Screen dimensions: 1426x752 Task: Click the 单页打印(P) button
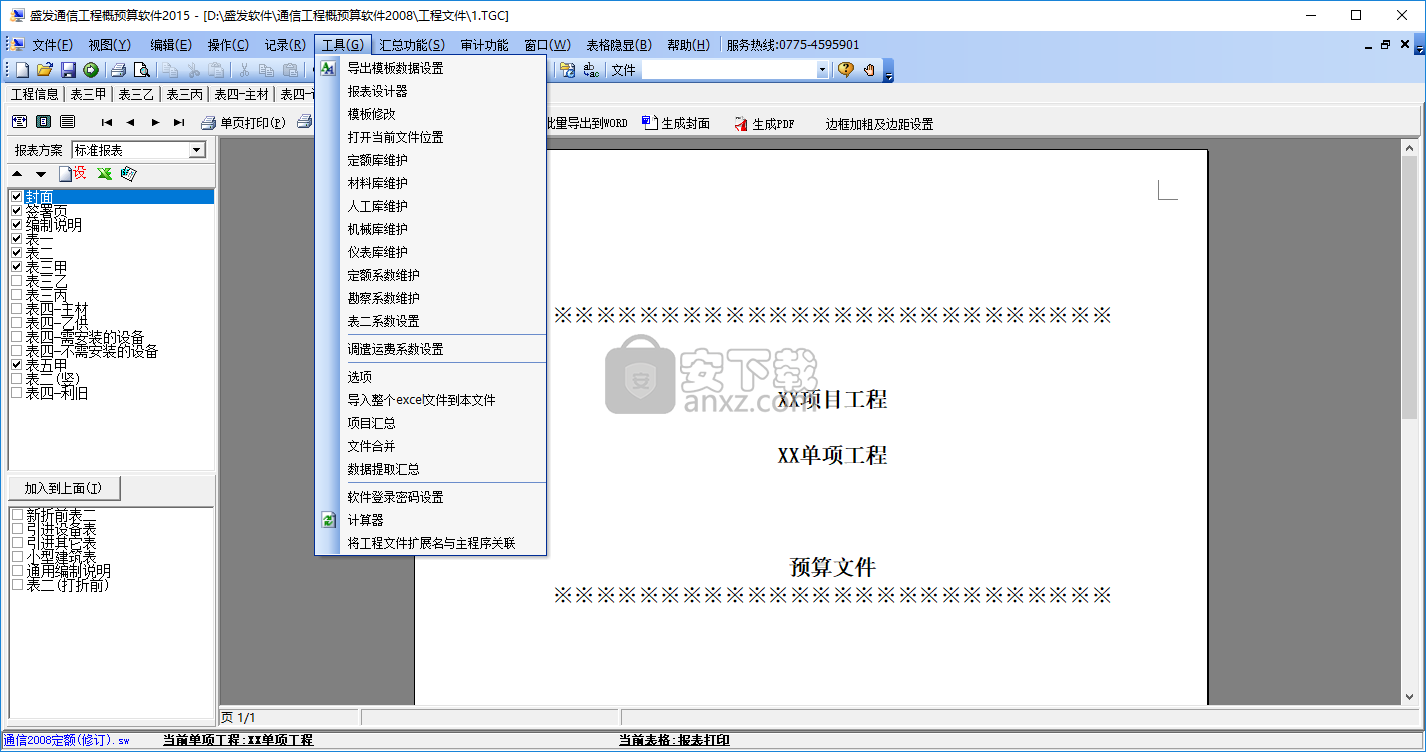tap(243, 123)
